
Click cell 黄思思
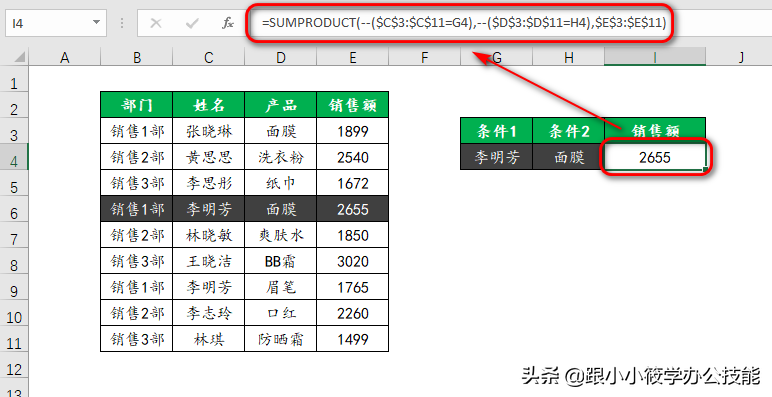pos(208,157)
